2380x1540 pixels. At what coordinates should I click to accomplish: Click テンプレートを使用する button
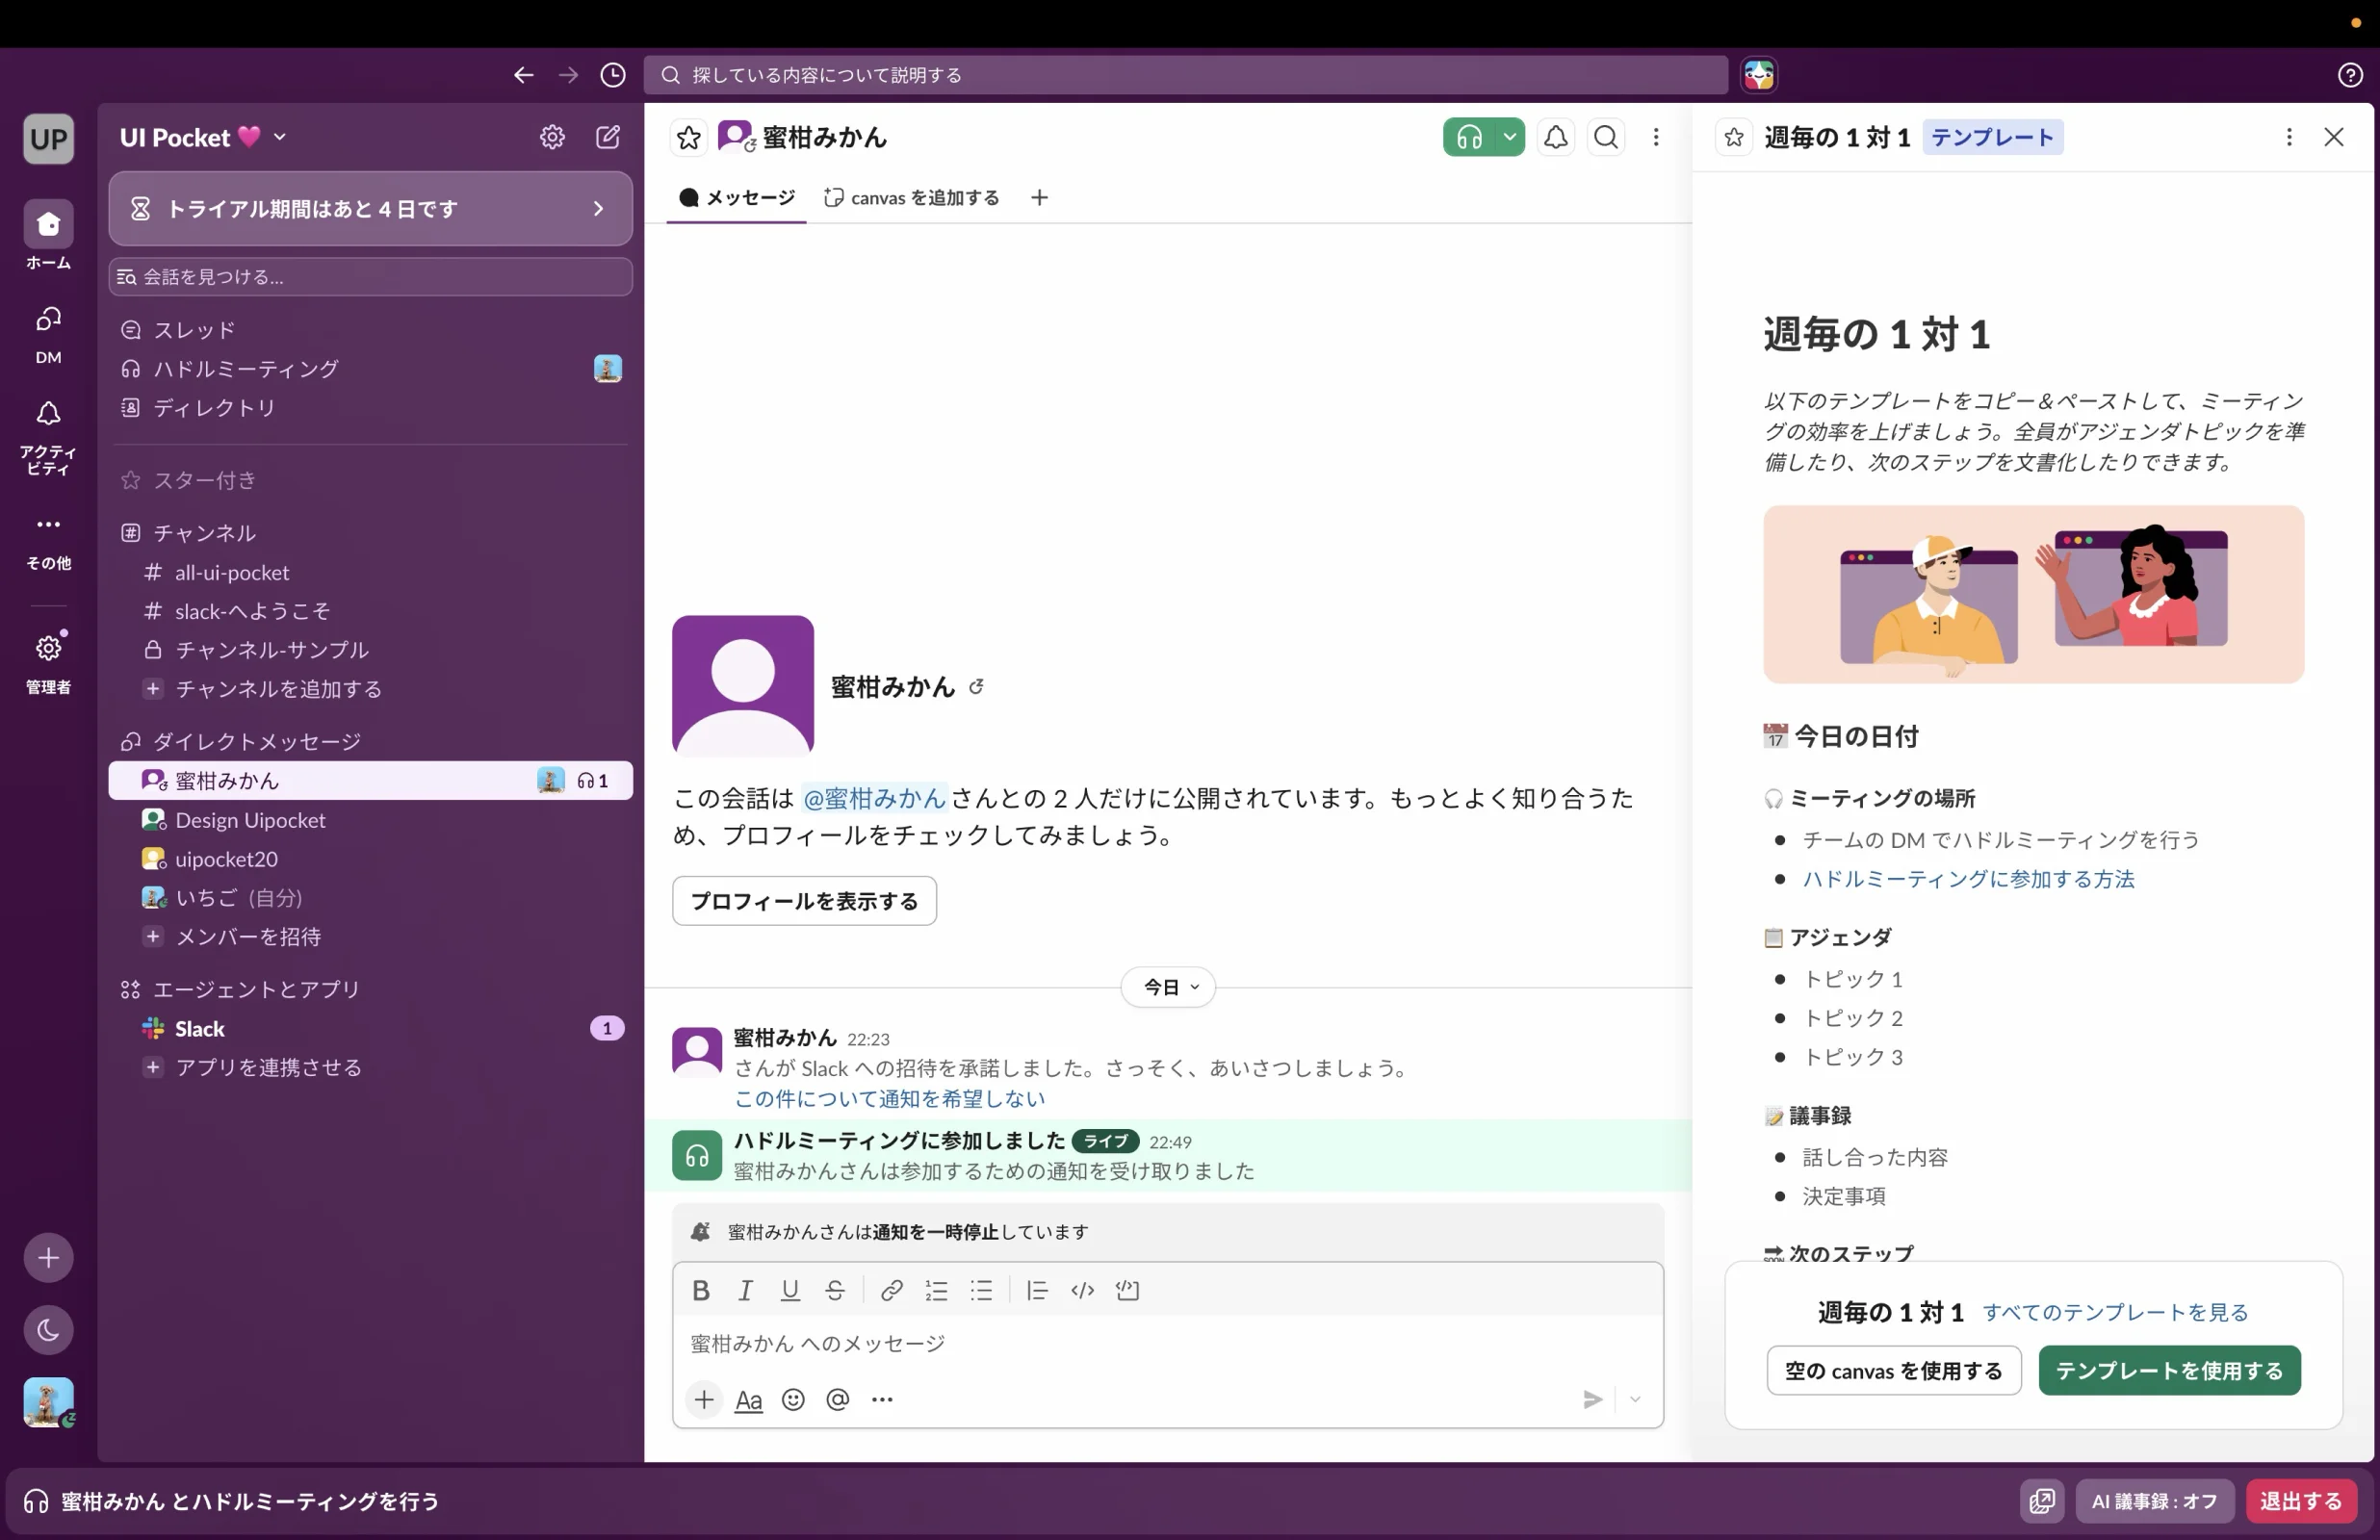[2169, 1370]
